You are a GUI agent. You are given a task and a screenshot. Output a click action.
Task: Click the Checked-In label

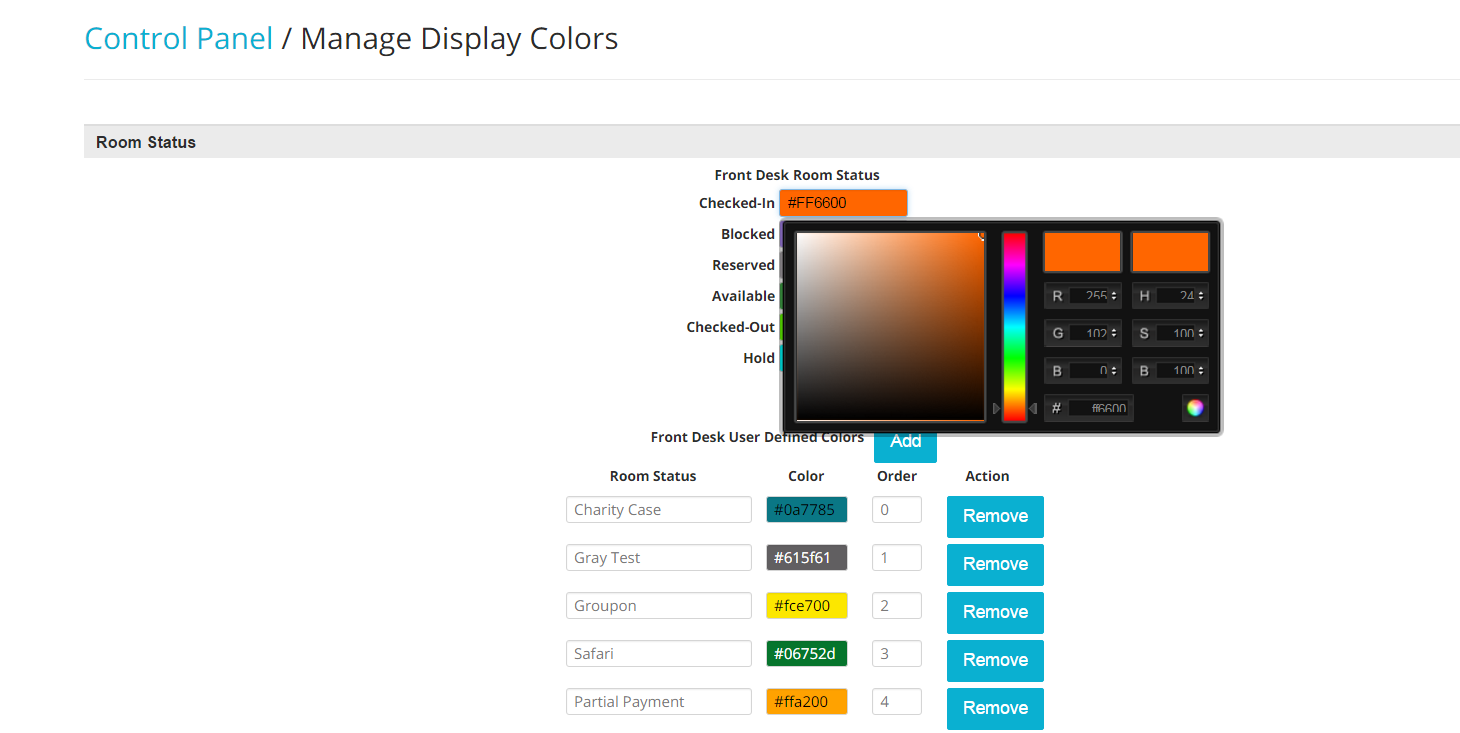point(737,203)
